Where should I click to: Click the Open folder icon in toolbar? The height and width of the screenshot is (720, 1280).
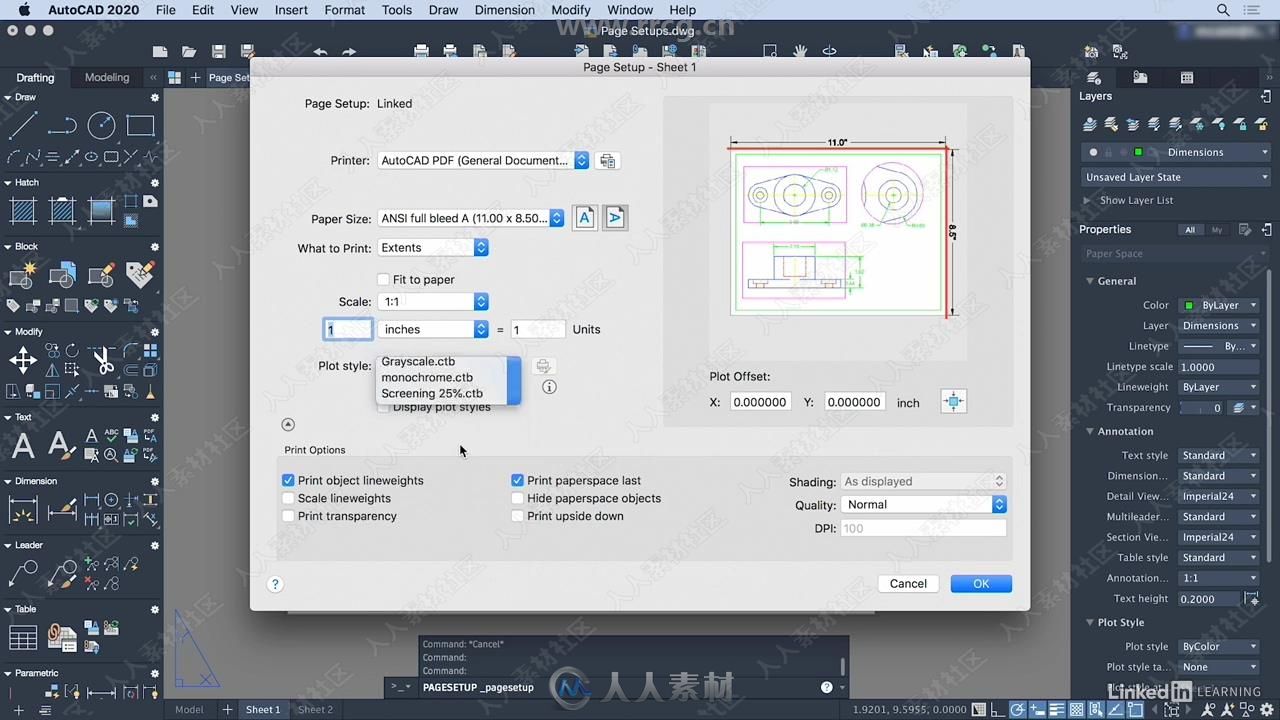tap(189, 51)
